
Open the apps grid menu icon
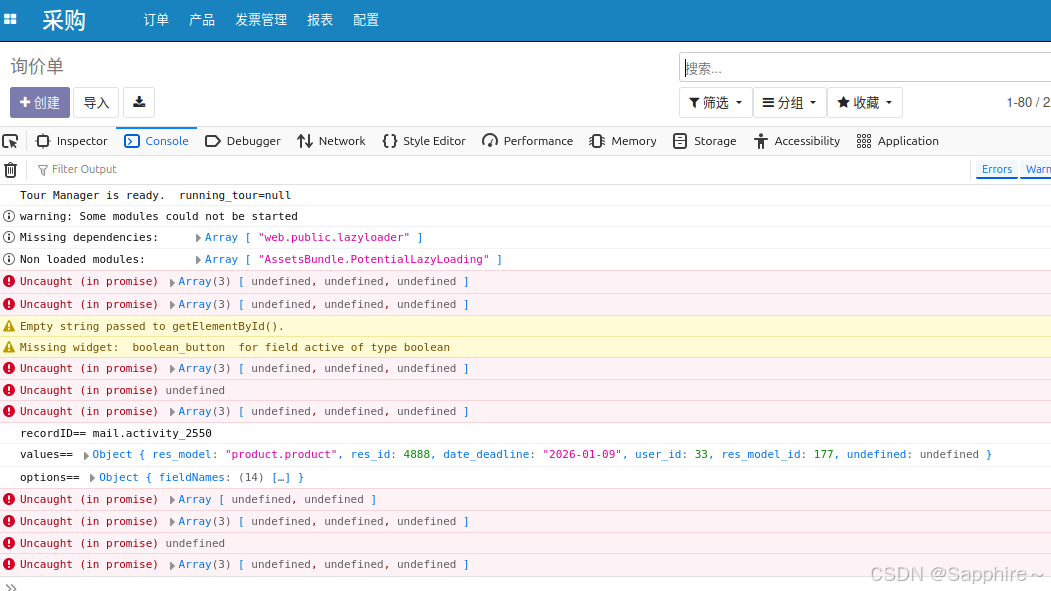click(10, 19)
